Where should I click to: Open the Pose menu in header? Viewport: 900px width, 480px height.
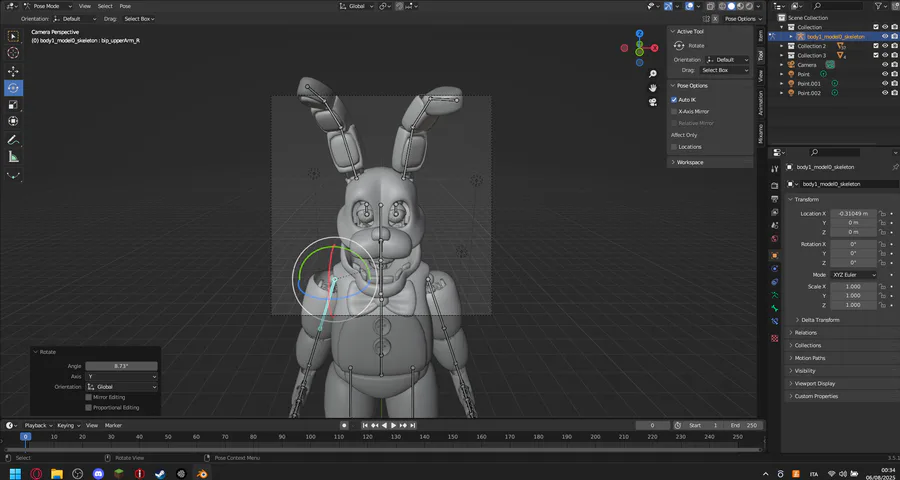coord(125,6)
